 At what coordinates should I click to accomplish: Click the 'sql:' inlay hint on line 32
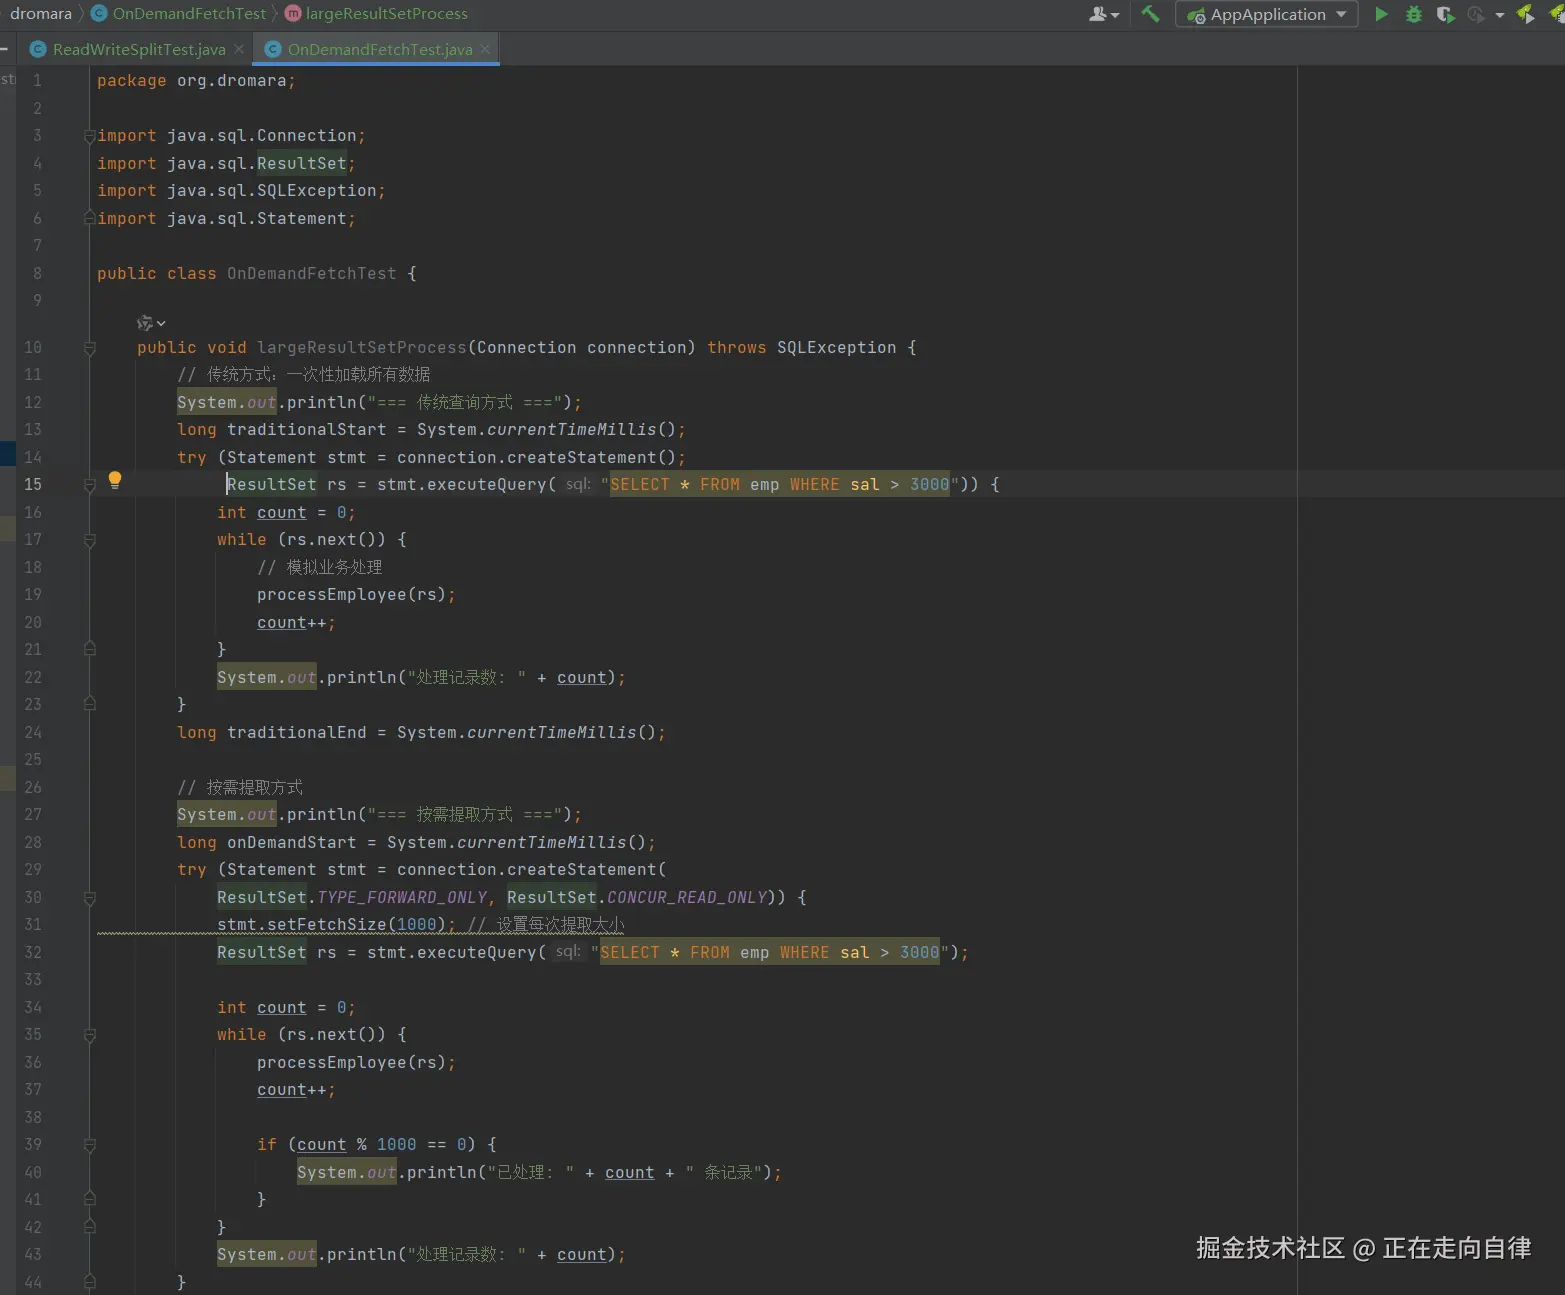tap(568, 952)
